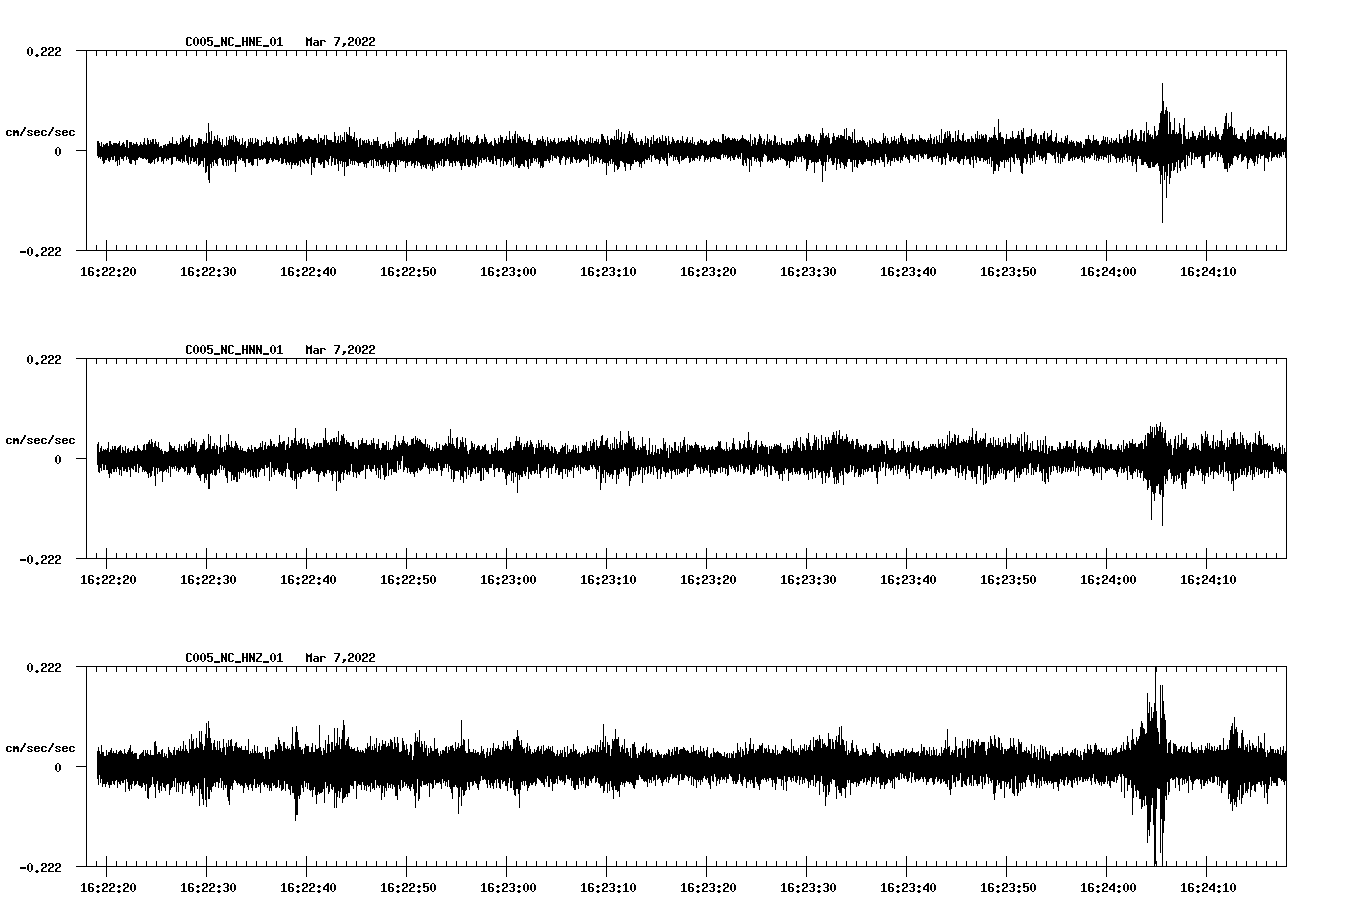Select the 16:23:20 time label under the HNE plot
The image size is (1358, 924).
coord(708,271)
